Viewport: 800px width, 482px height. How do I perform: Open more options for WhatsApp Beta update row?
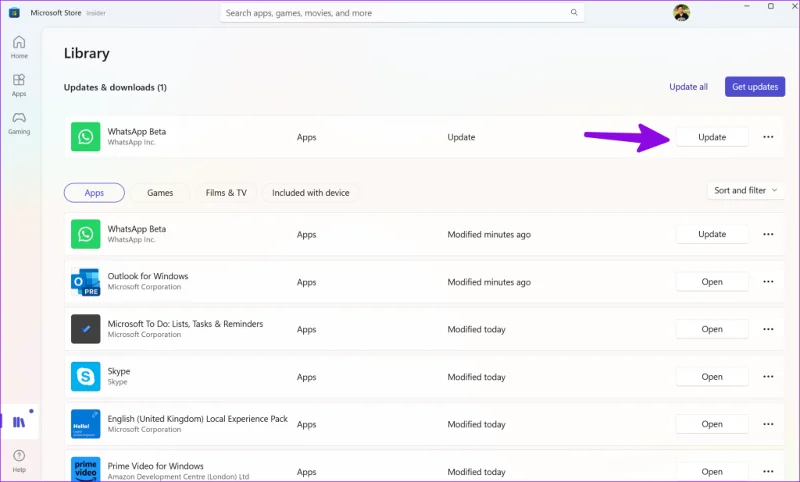768,137
